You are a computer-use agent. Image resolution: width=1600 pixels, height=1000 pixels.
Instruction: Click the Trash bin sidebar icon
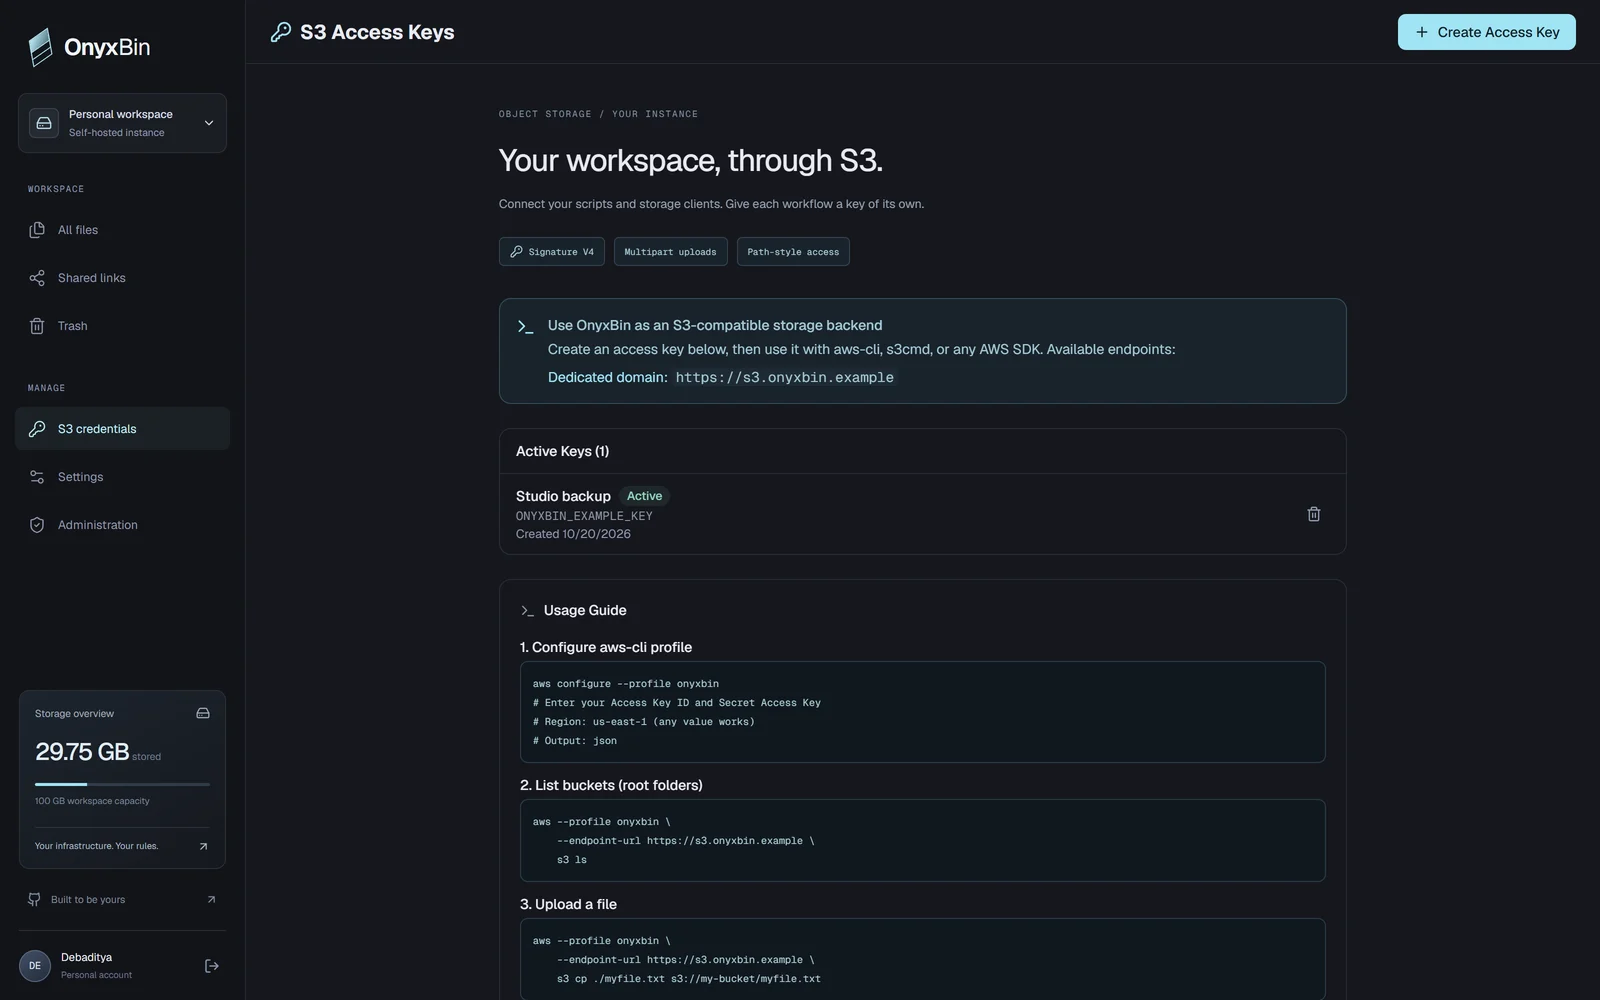[37, 326]
